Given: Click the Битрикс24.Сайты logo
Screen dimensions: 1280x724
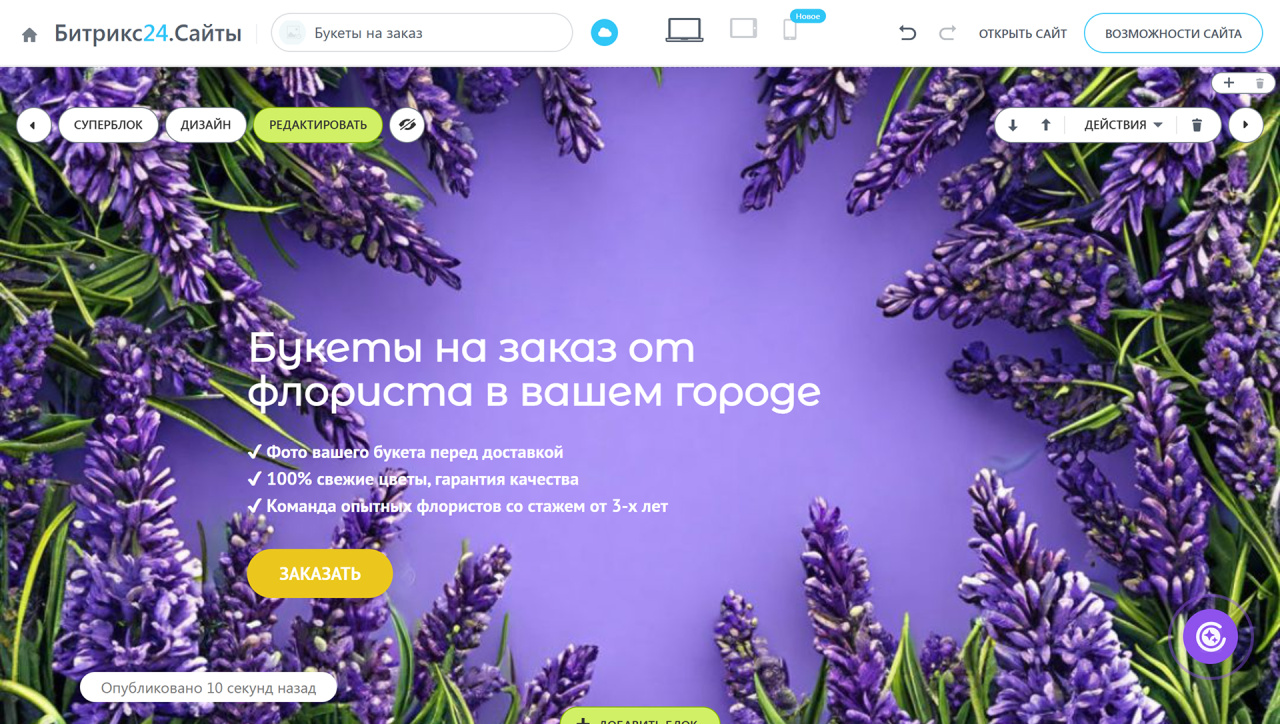Looking at the screenshot, I should (x=148, y=33).
